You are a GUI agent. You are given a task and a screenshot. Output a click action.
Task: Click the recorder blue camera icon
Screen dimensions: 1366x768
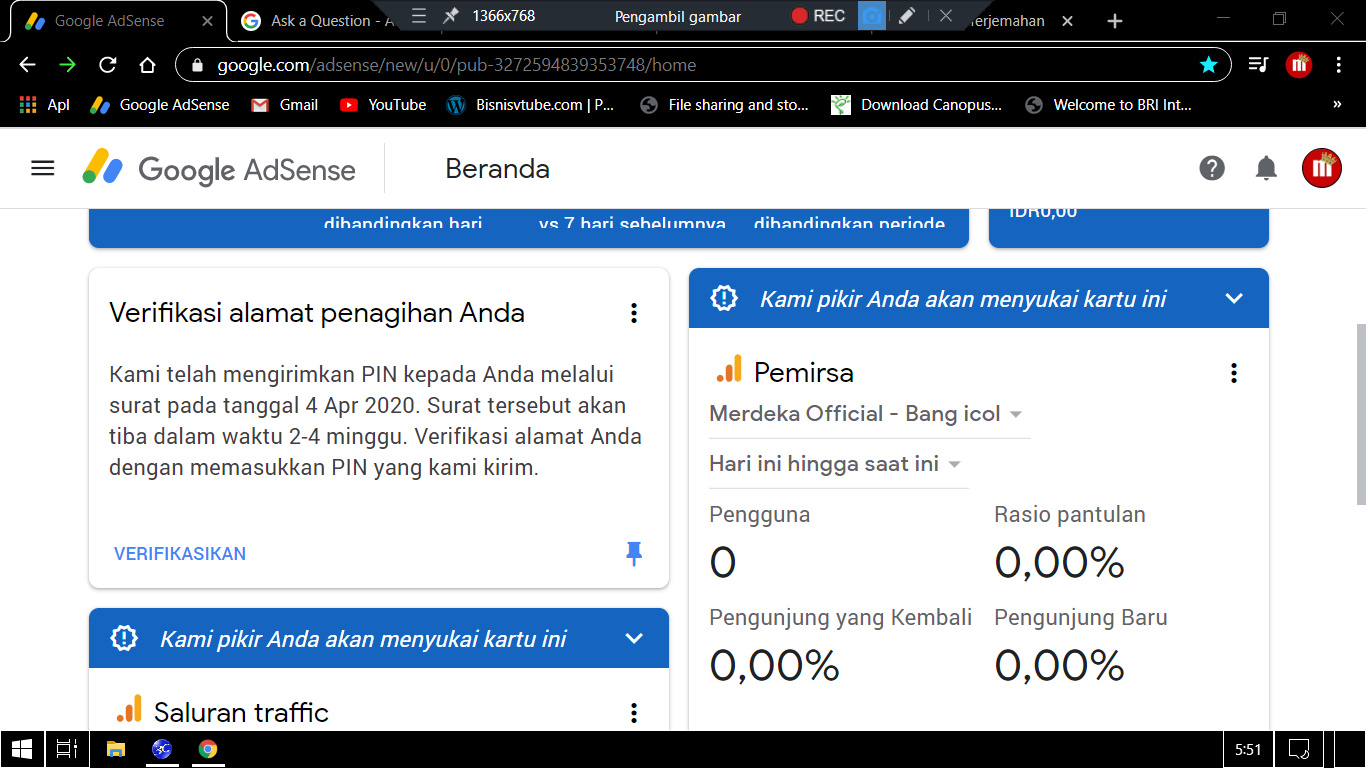(872, 15)
